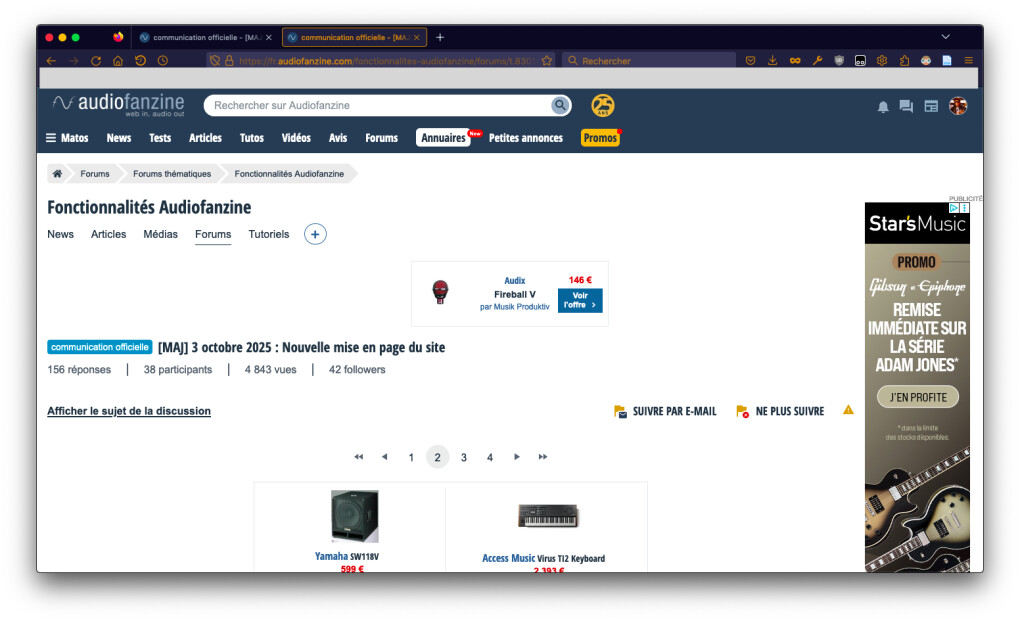Click the Fonctionnalités Audiofanzine breadcrumb
This screenshot has width=1020, height=621.
click(289, 174)
